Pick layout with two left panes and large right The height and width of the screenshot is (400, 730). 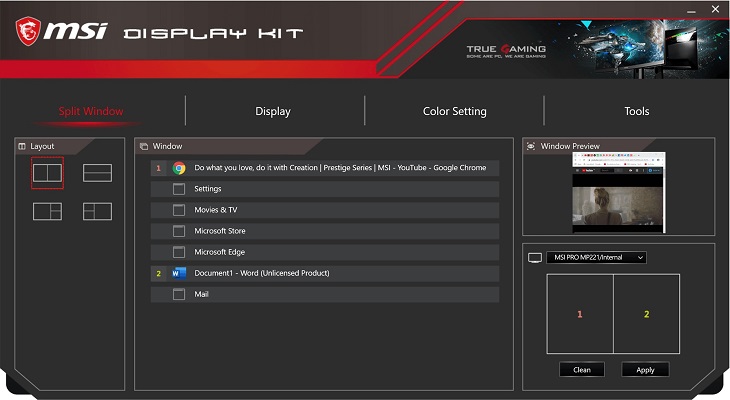[97, 211]
